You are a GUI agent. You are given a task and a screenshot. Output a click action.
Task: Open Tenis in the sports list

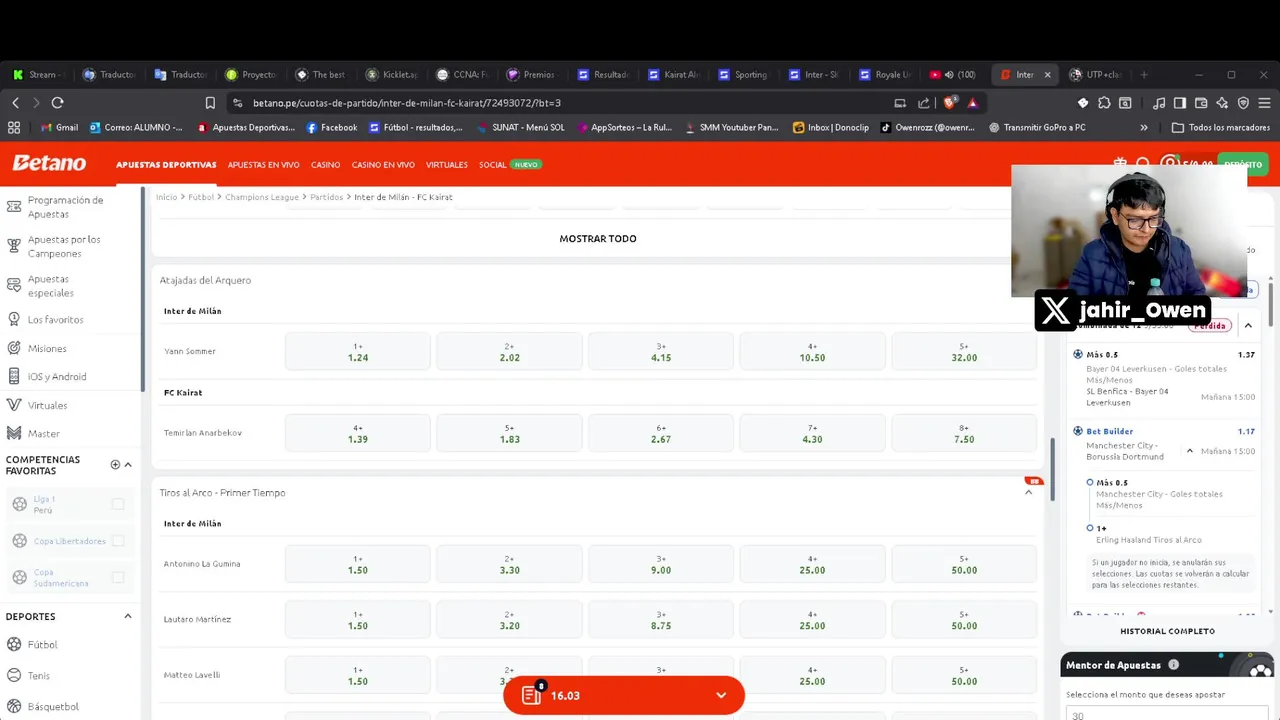(38, 675)
